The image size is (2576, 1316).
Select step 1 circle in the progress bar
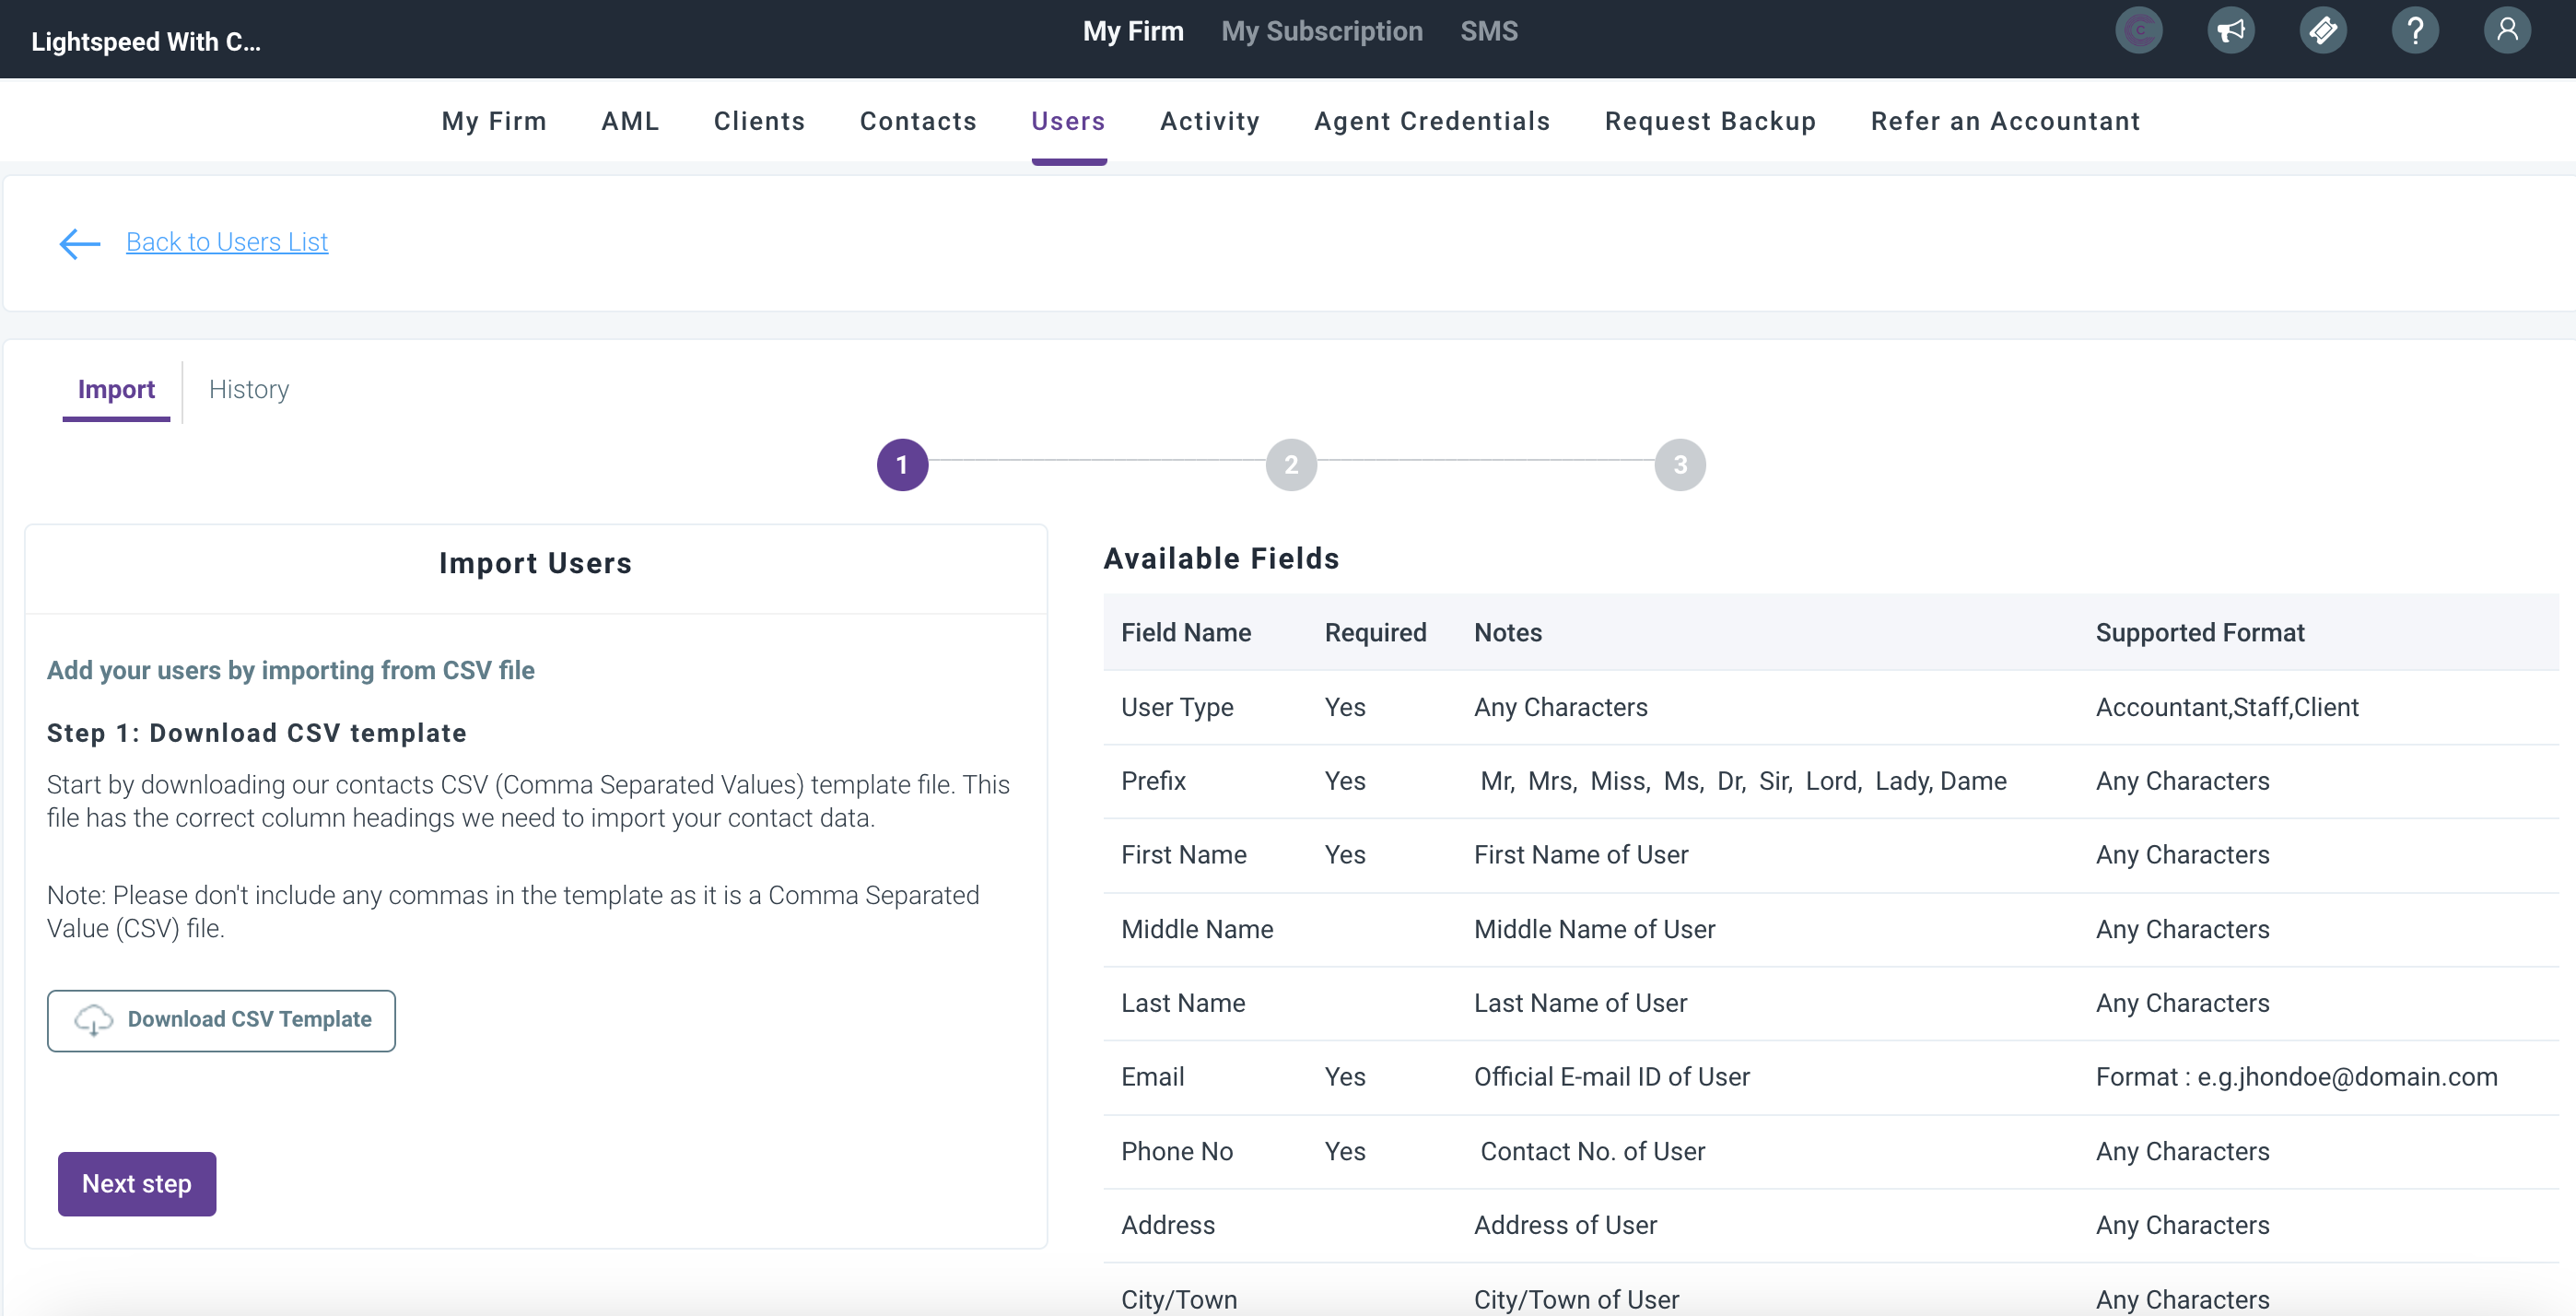pos(902,465)
